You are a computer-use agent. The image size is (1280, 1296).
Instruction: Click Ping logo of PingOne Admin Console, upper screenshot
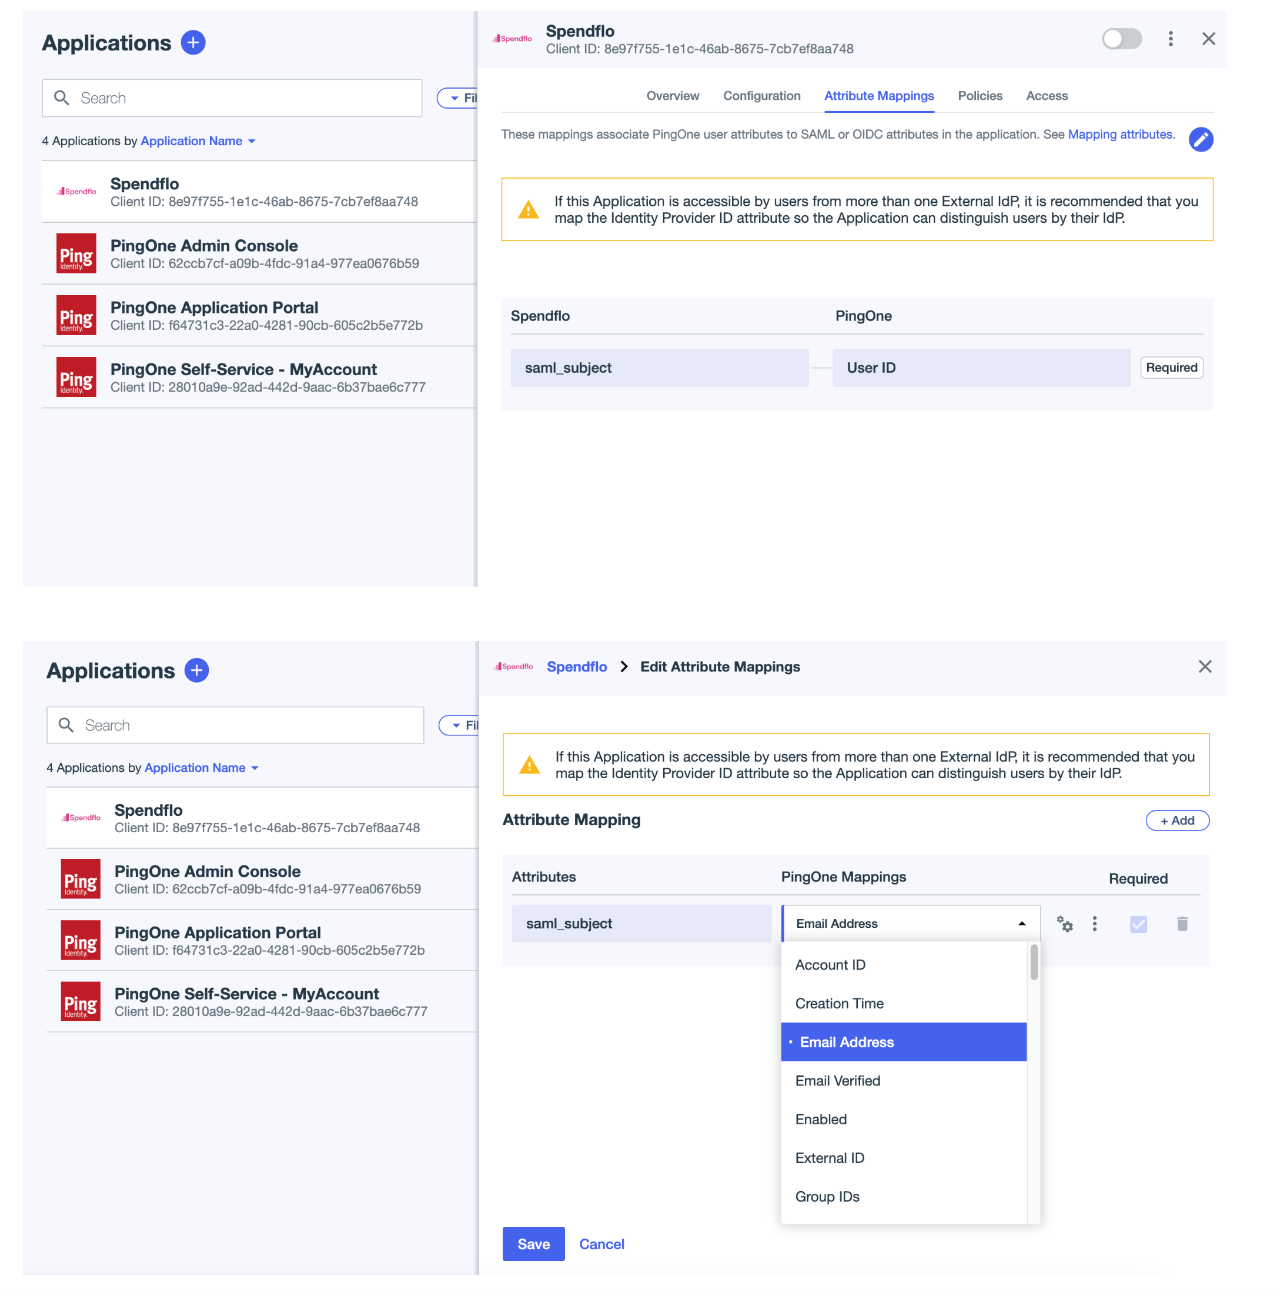(x=77, y=254)
